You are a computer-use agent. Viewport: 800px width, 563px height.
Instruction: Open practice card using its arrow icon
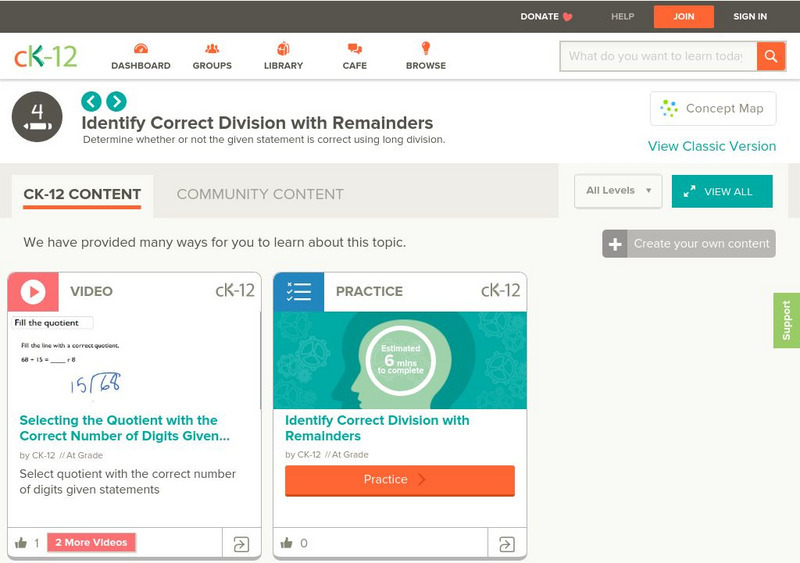(x=507, y=544)
